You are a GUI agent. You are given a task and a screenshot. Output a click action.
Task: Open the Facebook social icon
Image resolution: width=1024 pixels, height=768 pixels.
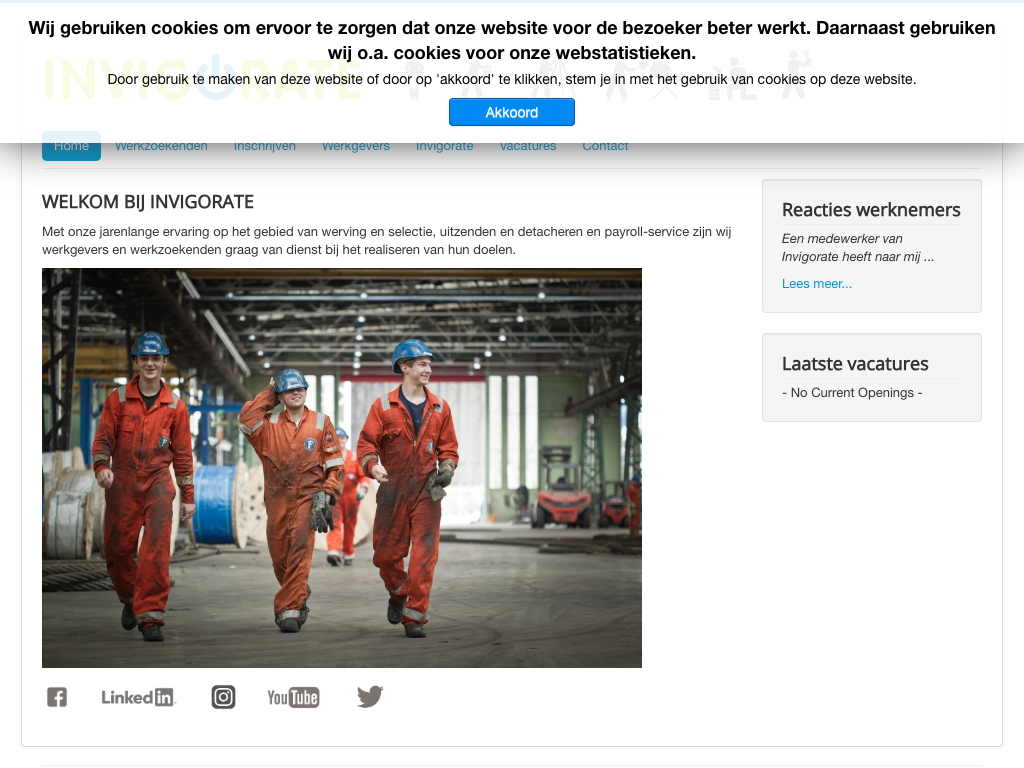57,697
